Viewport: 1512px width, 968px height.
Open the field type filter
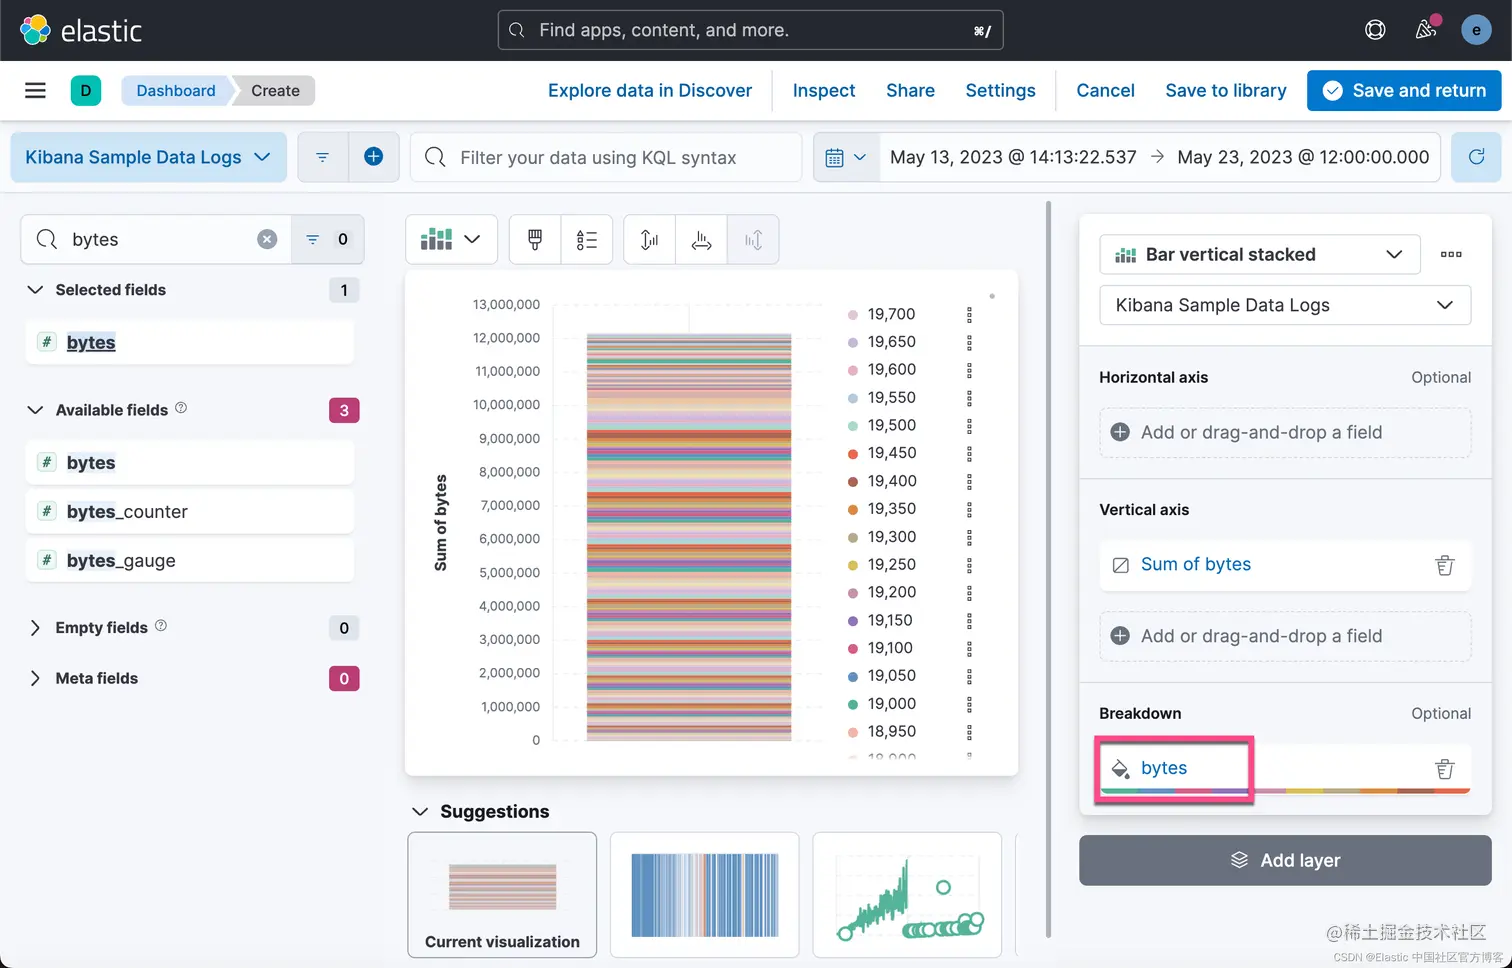327,239
